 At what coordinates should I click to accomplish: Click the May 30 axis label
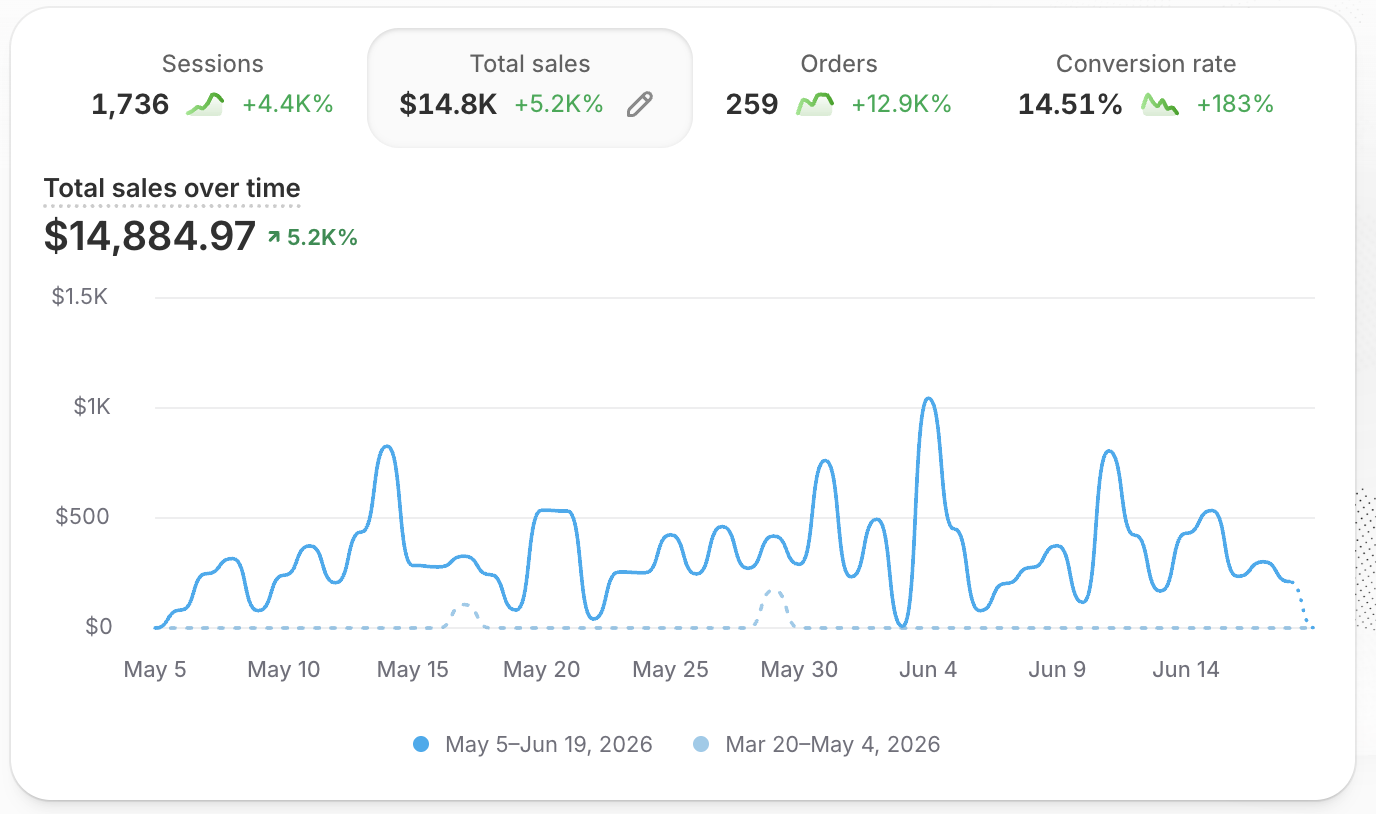point(799,670)
